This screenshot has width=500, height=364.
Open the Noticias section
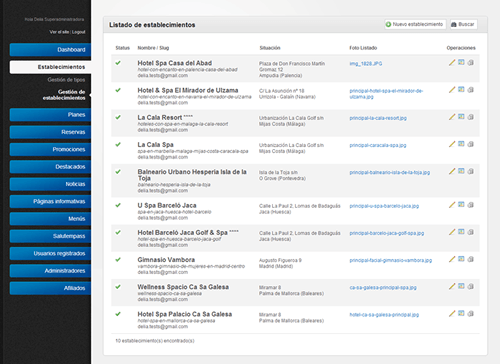tap(50, 184)
